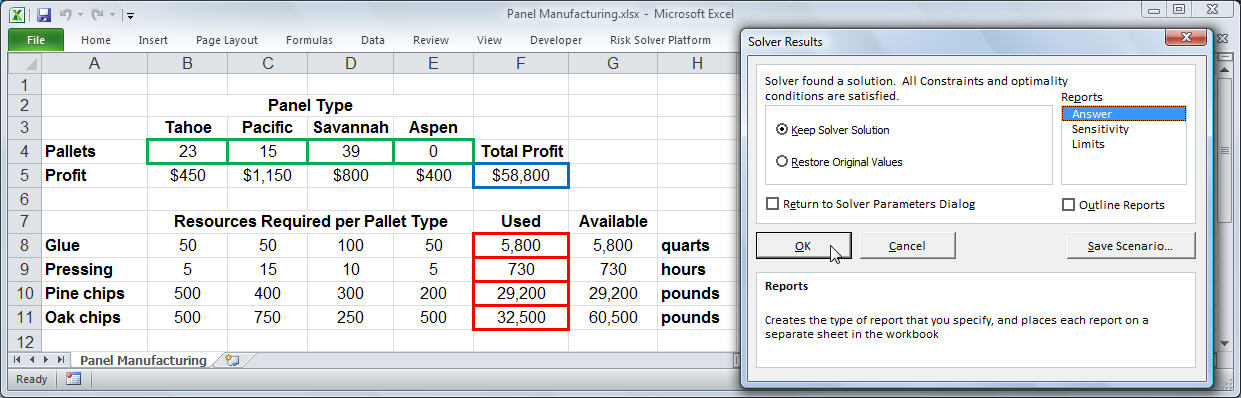Switch to the Home ribbon tab
The height and width of the screenshot is (398, 1241).
96,40
